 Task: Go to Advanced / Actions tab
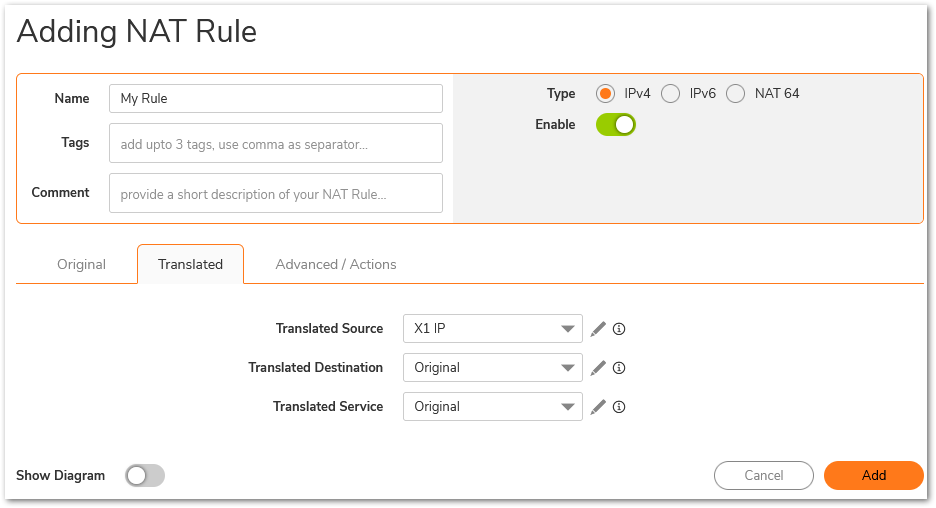(x=336, y=265)
